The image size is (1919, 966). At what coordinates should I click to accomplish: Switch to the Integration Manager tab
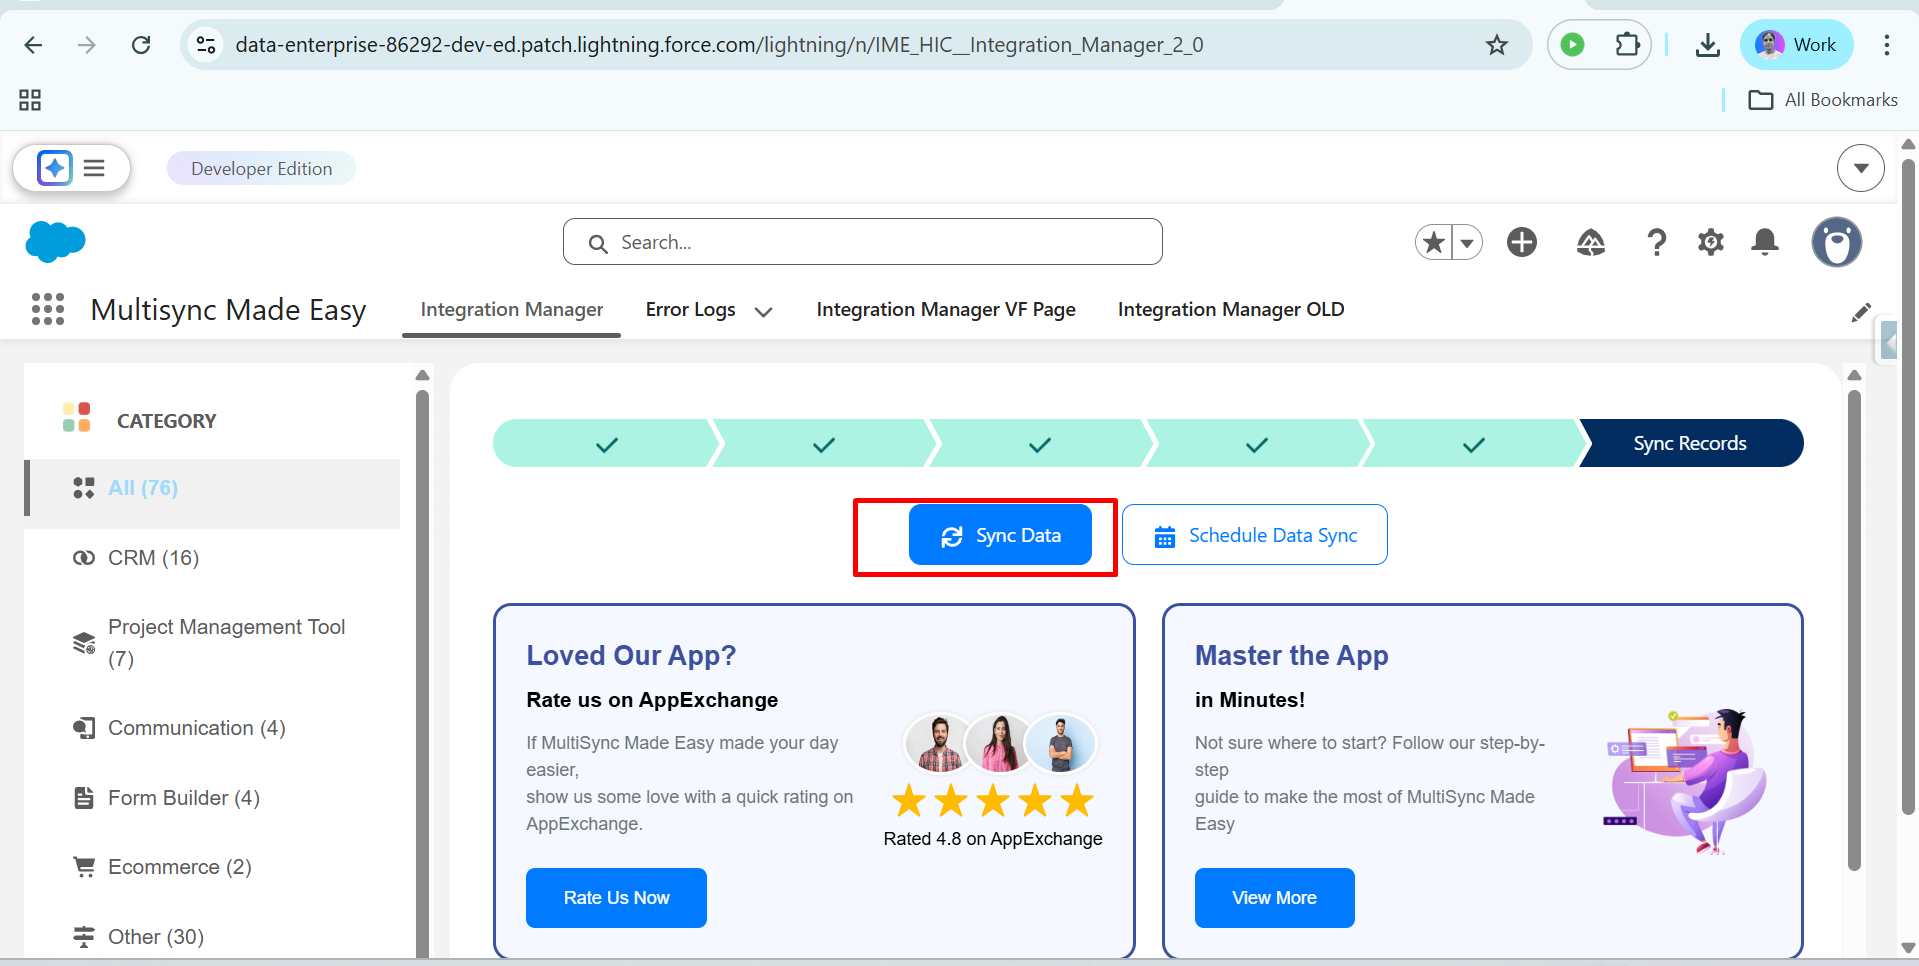[x=512, y=310]
